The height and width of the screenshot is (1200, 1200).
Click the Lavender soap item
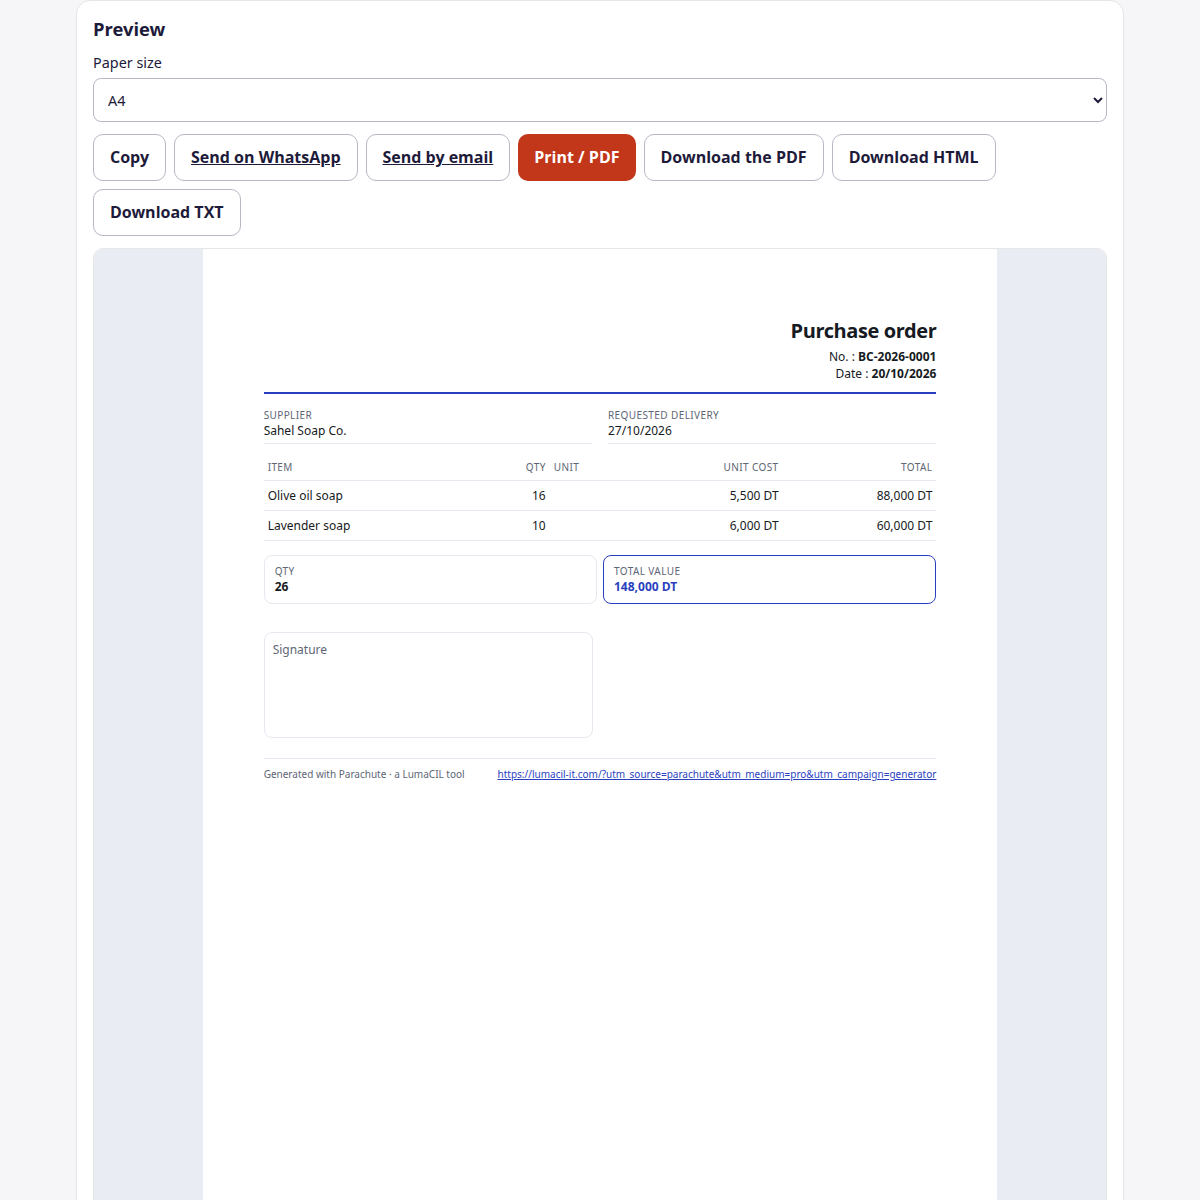click(x=309, y=526)
